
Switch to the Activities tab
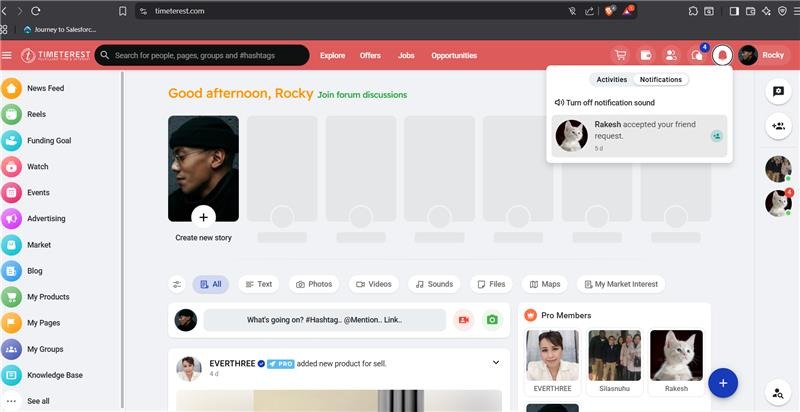[611, 80]
